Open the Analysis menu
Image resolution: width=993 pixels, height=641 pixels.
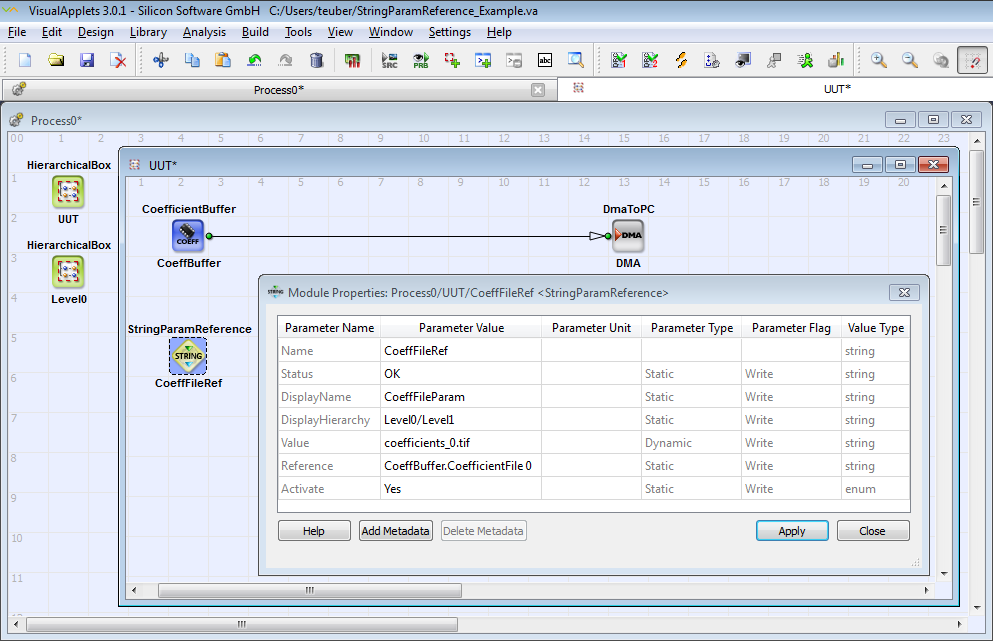click(204, 32)
